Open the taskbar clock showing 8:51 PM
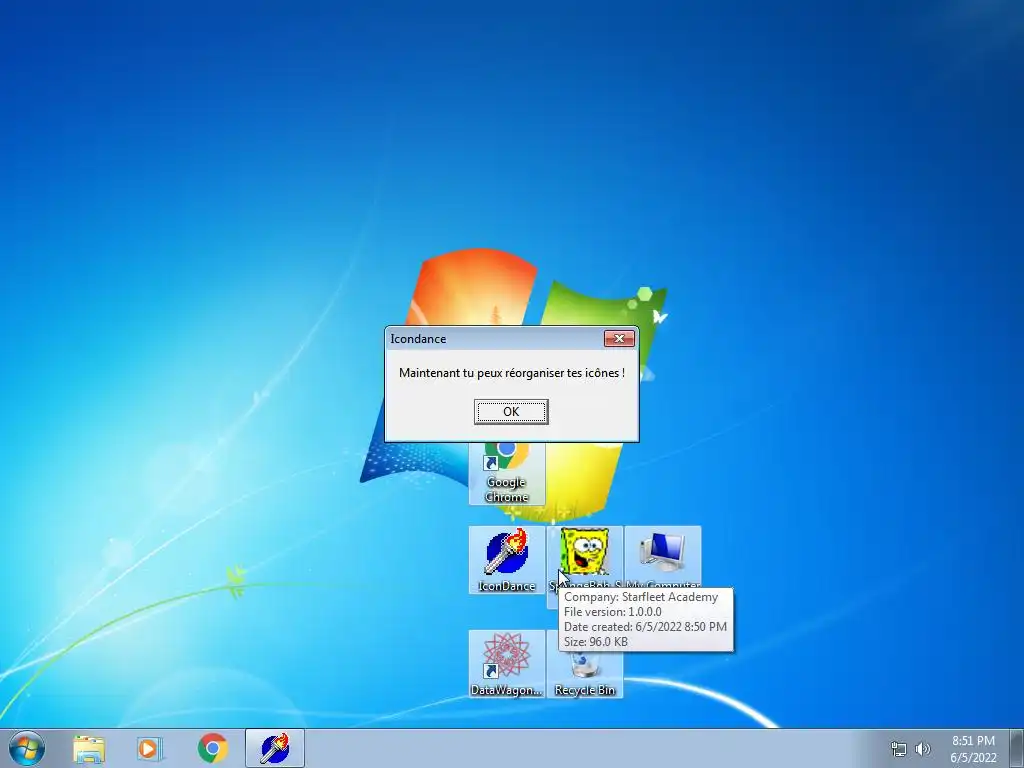 973,749
